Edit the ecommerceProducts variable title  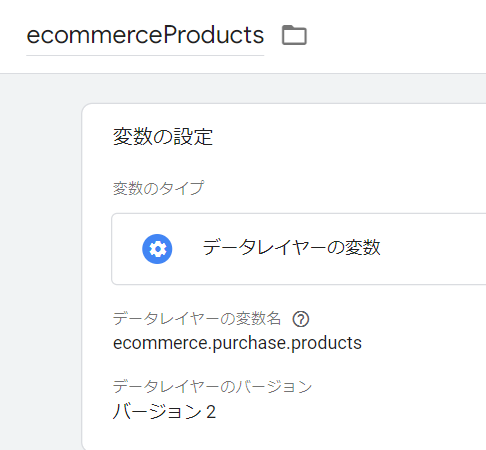pyautogui.click(x=145, y=35)
